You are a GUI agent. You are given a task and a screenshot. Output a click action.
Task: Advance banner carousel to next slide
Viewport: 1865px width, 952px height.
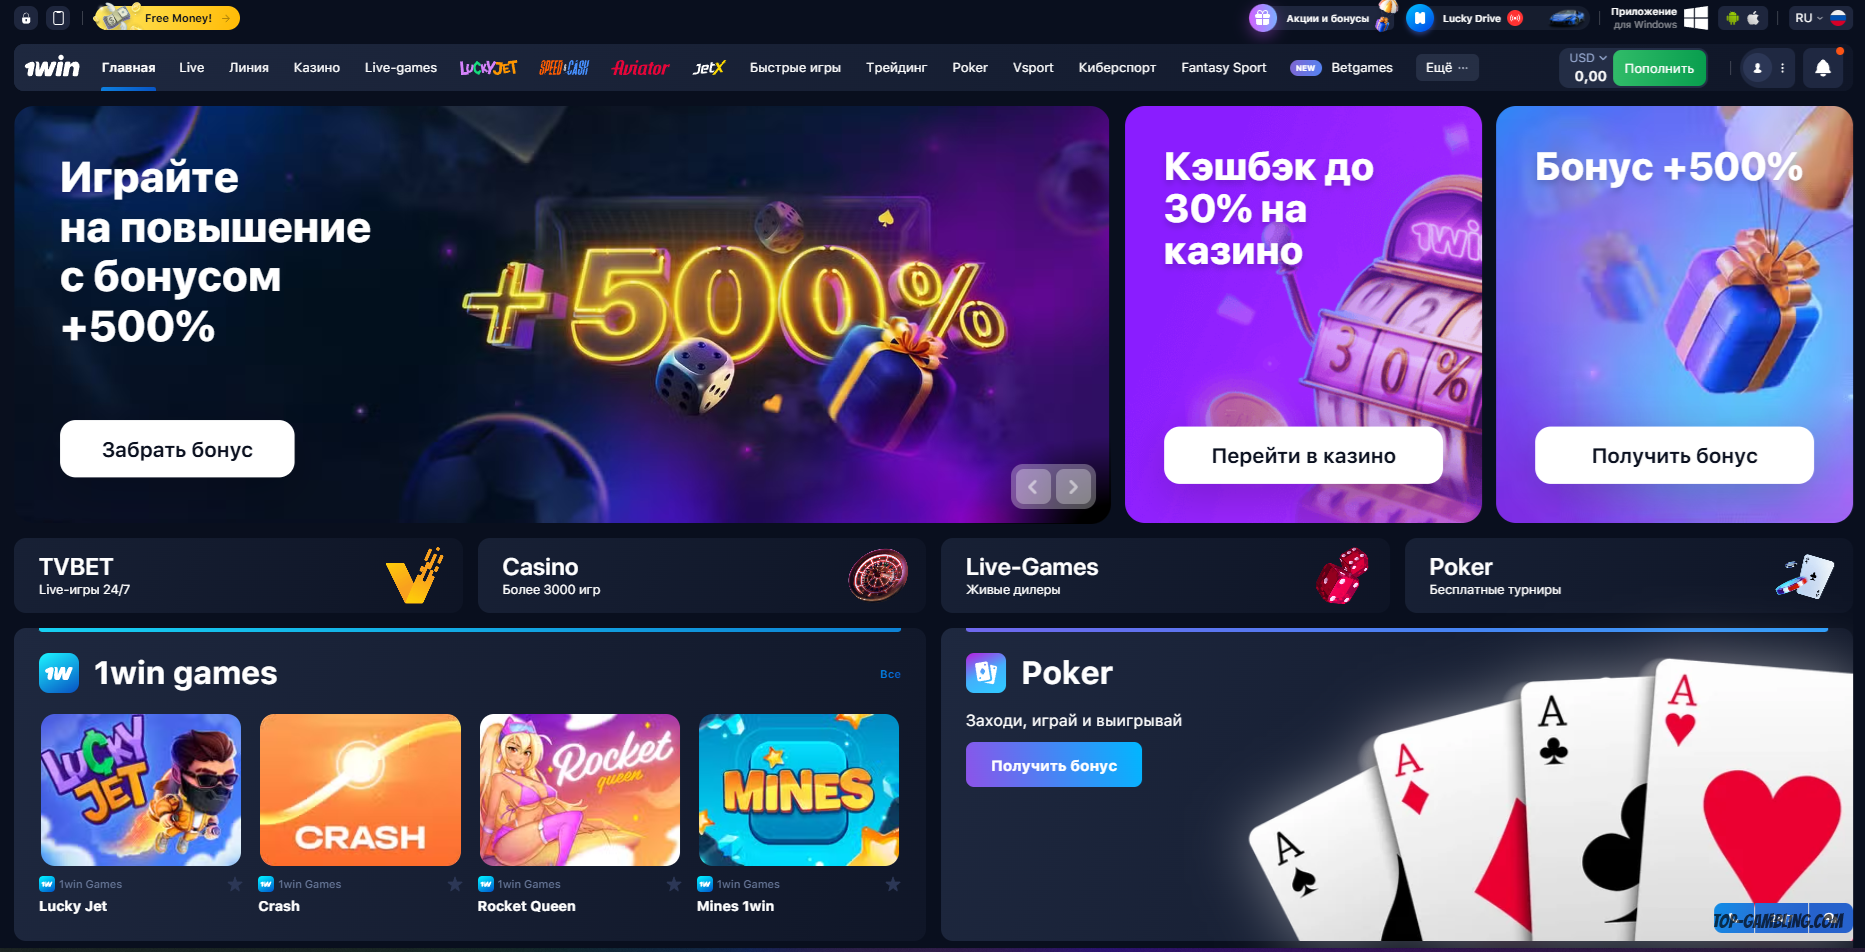click(1073, 487)
